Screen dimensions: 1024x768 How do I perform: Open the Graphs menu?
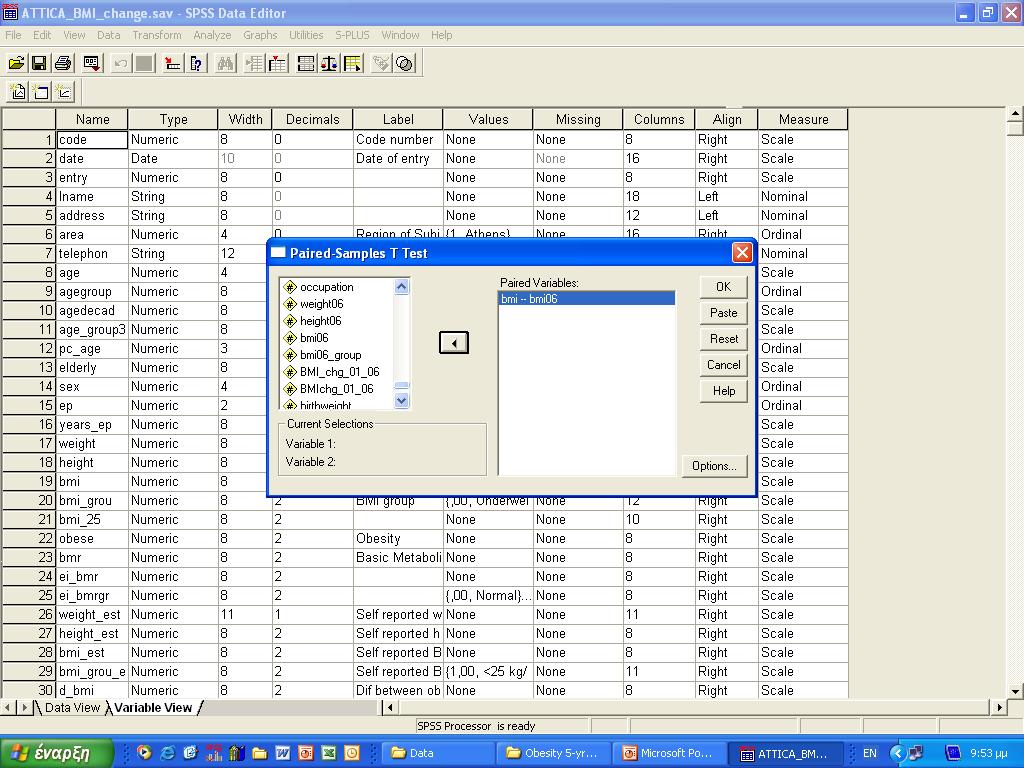pos(260,35)
